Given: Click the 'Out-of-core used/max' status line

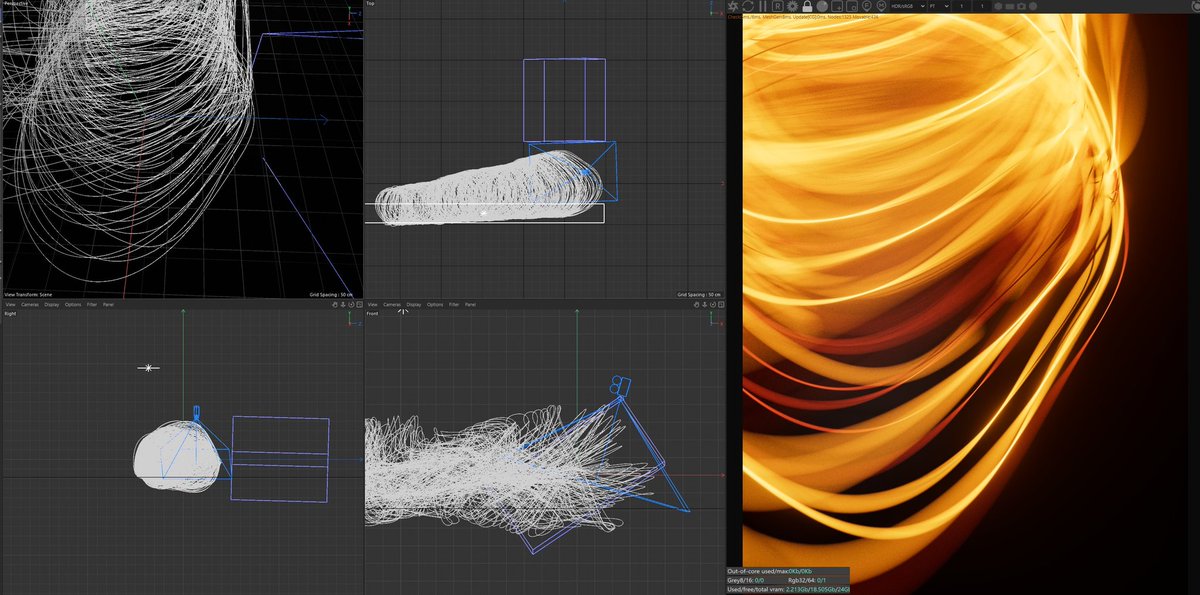Looking at the screenshot, I should pos(768,571).
